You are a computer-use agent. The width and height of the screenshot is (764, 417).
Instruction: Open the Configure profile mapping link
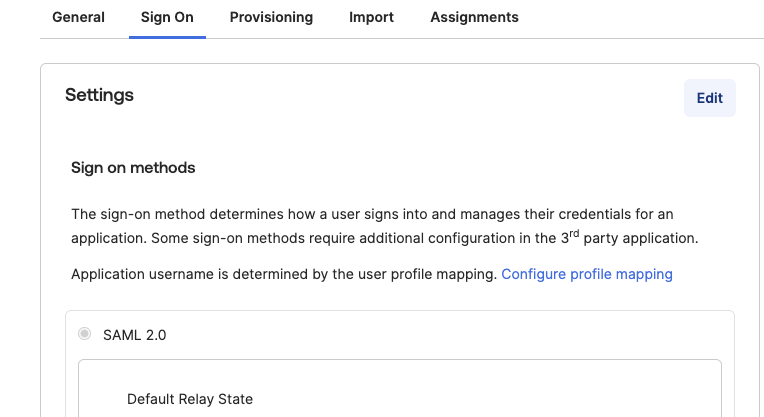587,274
